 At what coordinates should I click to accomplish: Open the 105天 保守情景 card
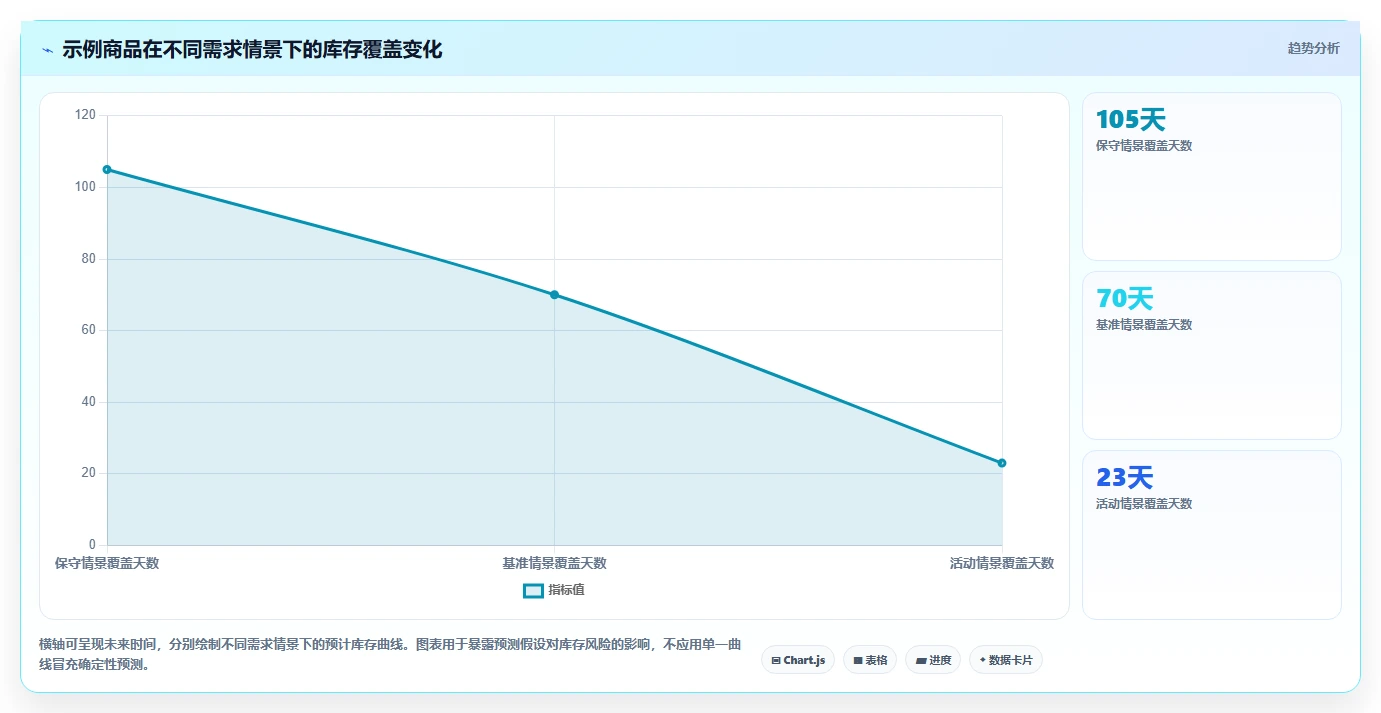coord(1212,177)
